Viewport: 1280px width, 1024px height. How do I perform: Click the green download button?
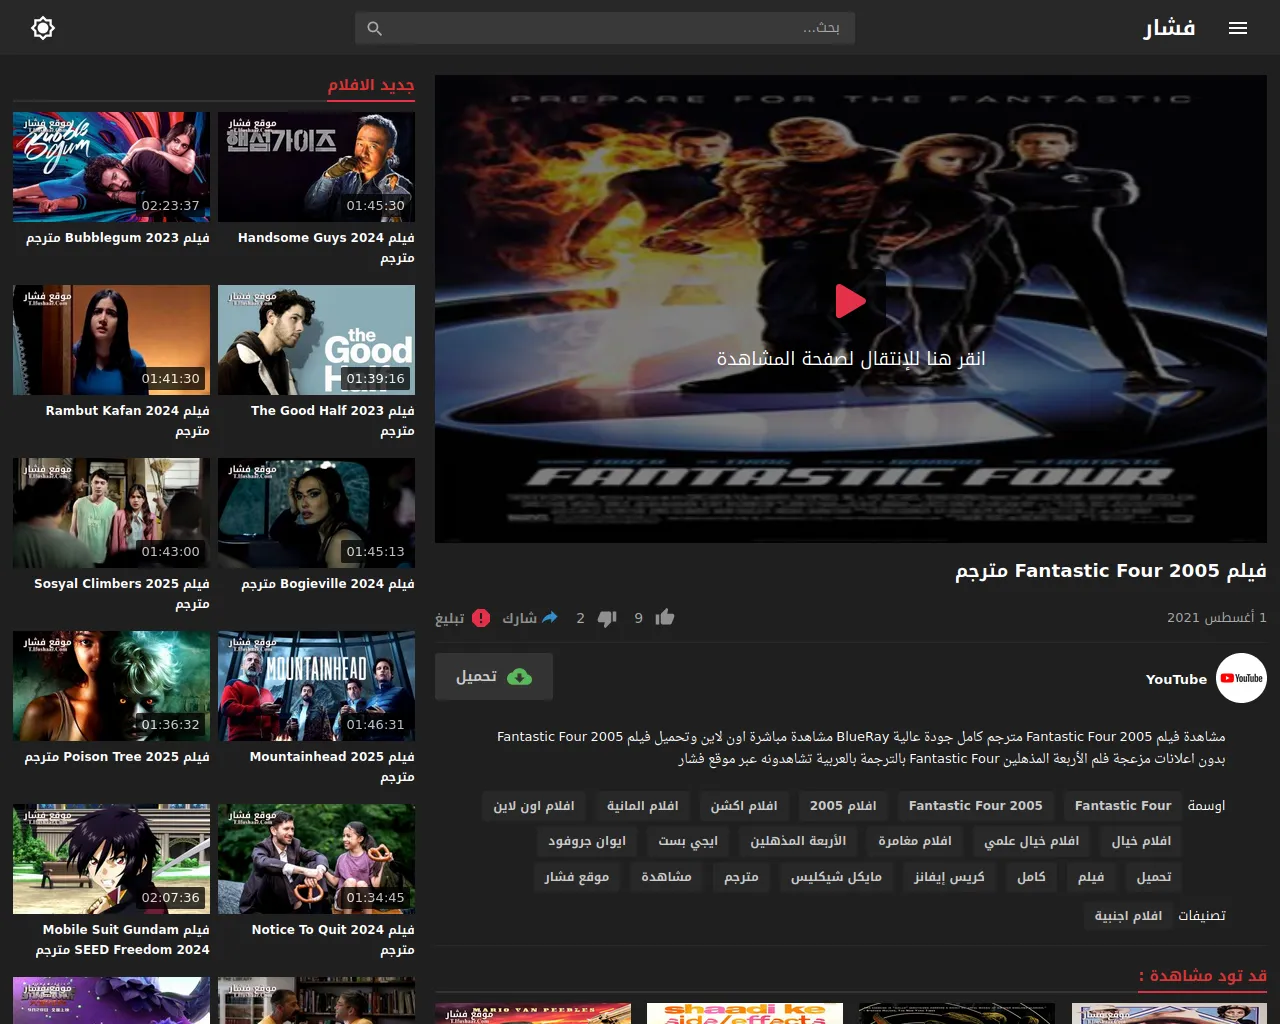coord(494,677)
